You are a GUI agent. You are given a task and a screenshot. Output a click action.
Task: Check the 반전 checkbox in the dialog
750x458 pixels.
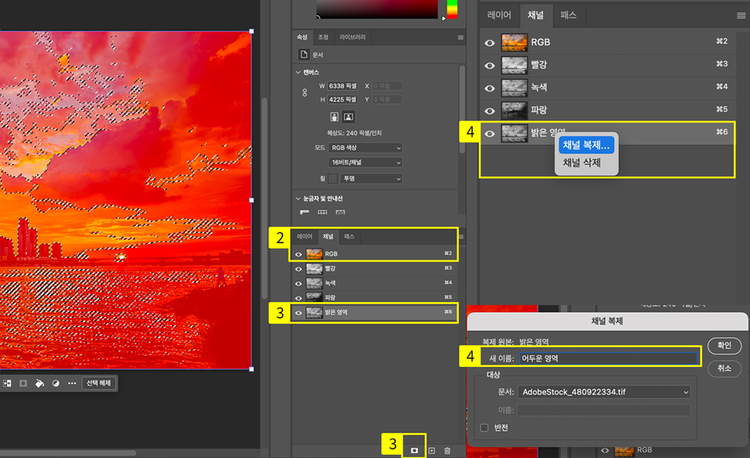click(484, 427)
